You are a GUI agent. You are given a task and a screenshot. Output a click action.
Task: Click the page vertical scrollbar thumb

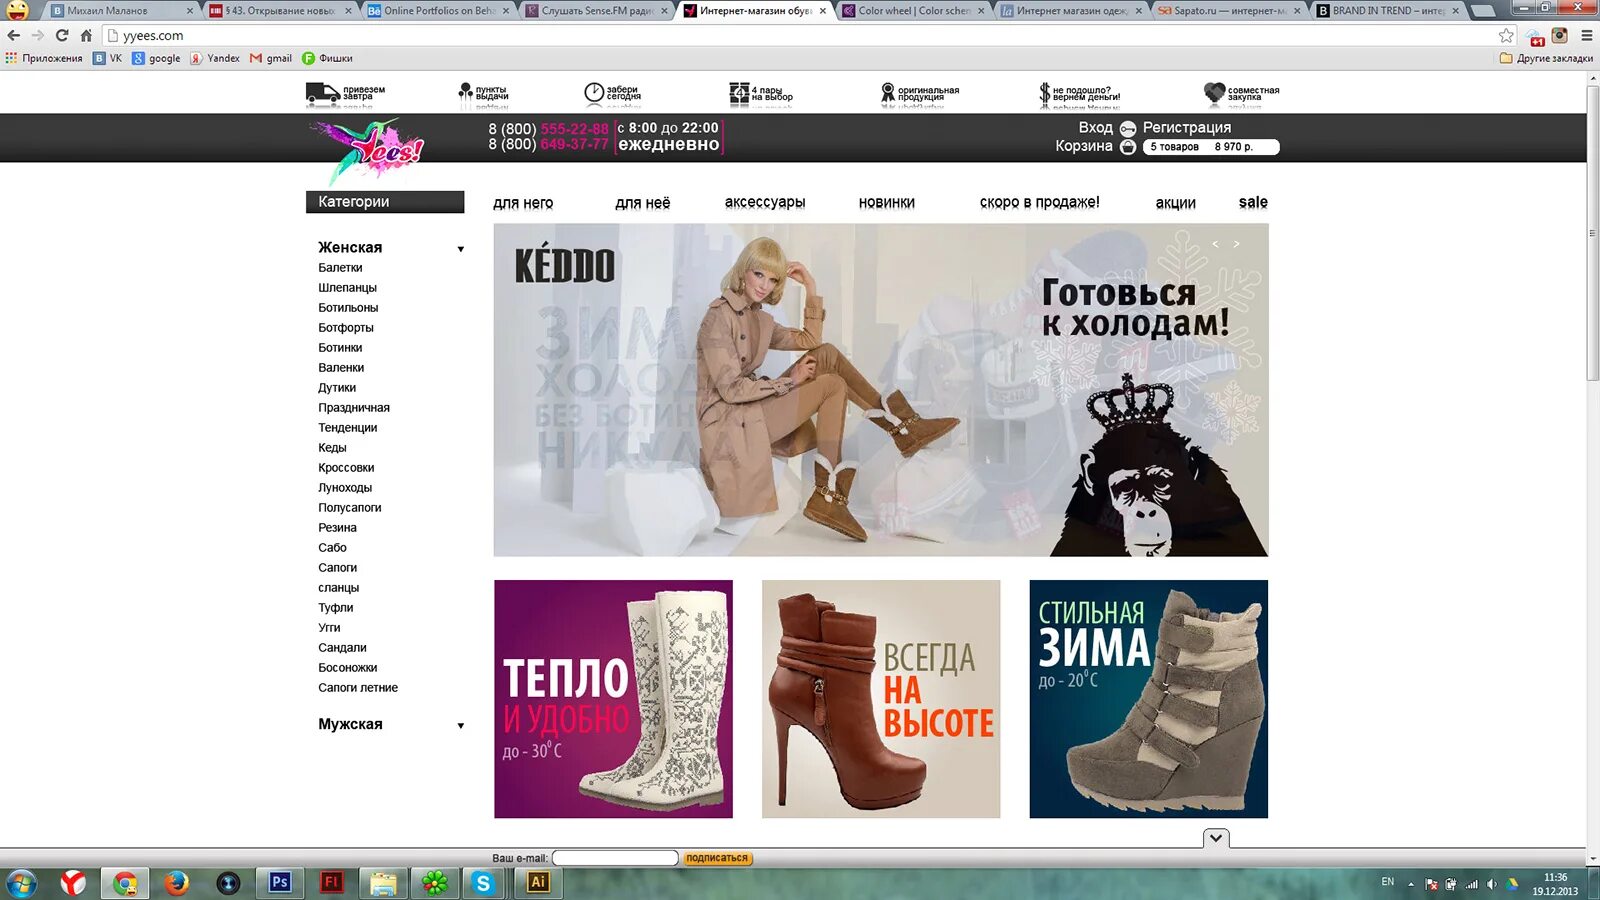[1592, 235]
